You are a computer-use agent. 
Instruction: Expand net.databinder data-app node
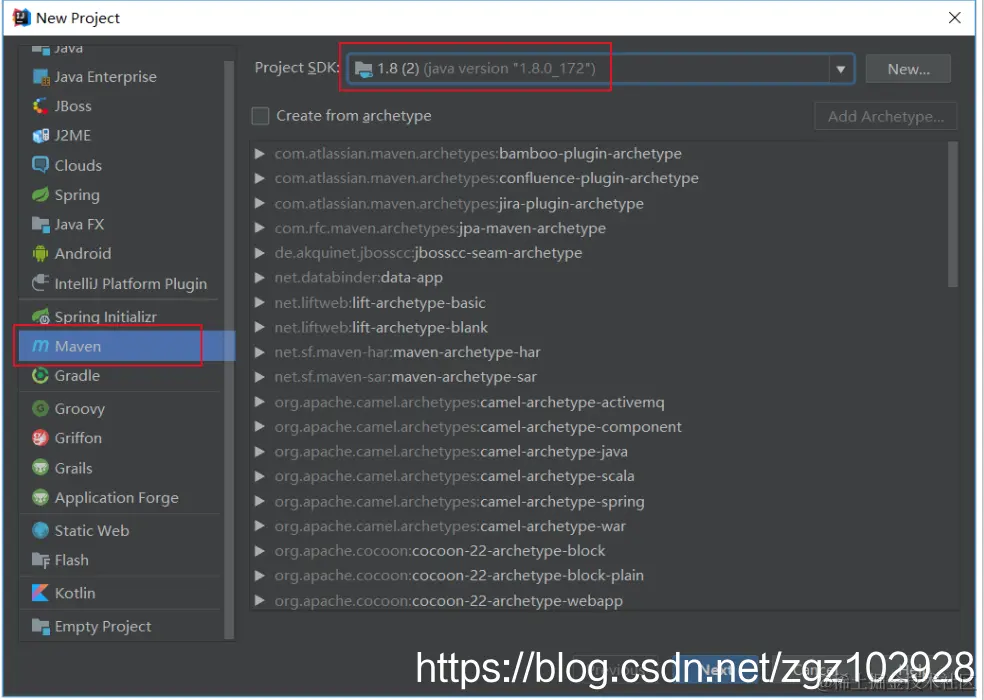(x=259, y=277)
